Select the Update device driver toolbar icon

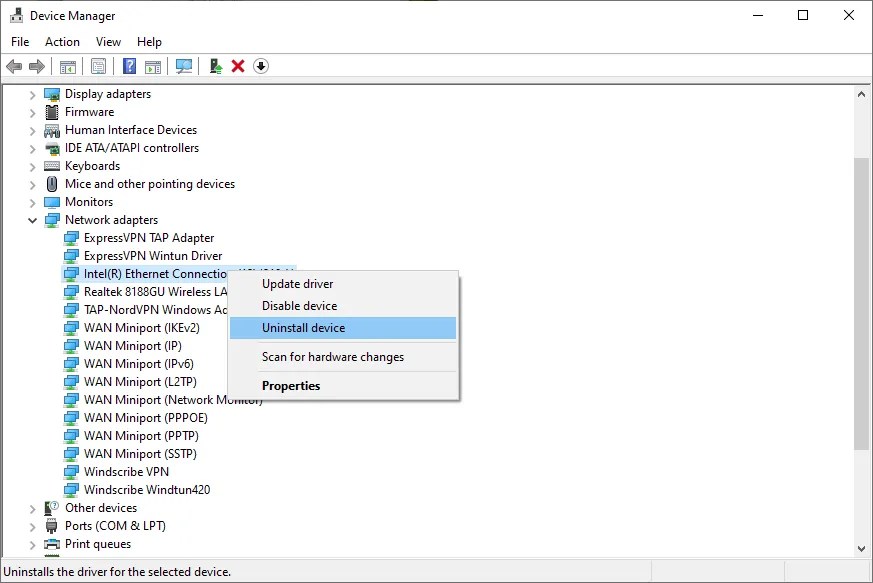[x=214, y=66]
